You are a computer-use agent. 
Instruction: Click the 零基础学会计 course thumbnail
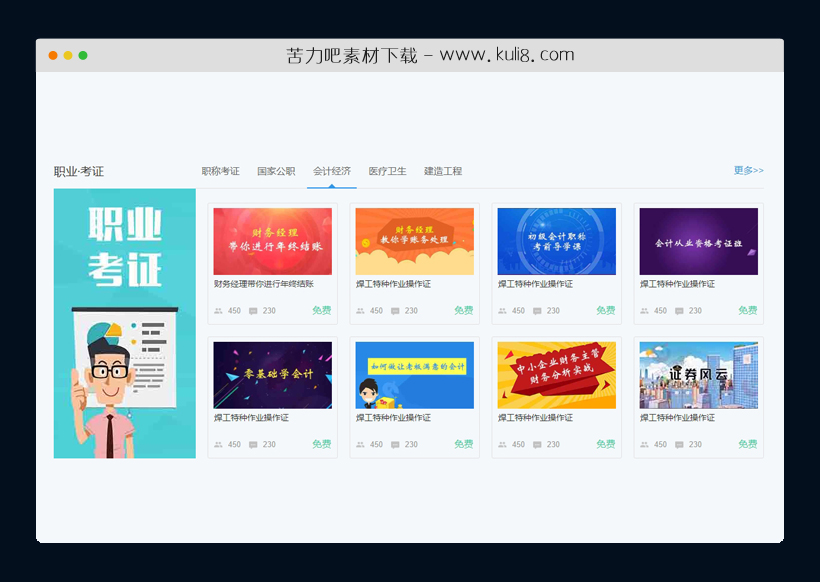271,375
